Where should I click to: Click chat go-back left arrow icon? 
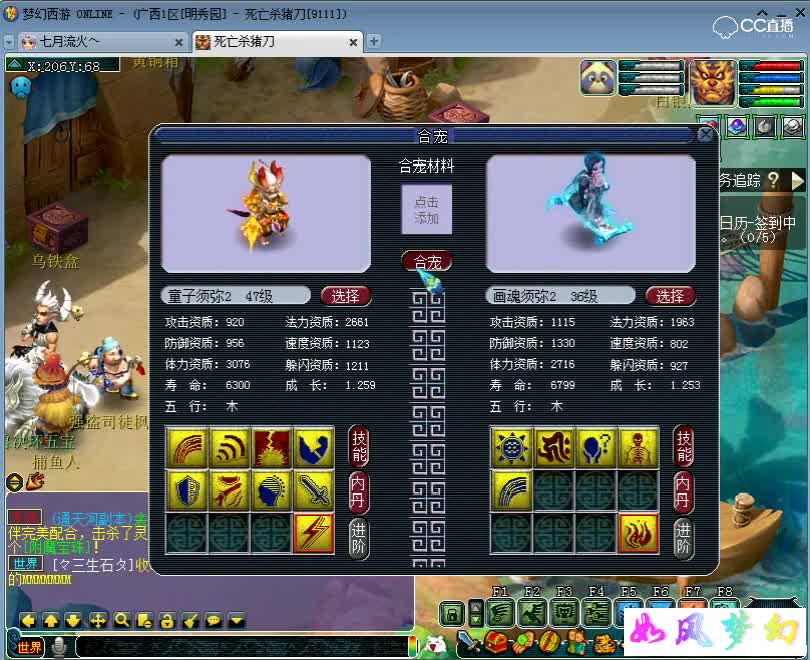[28, 620]
